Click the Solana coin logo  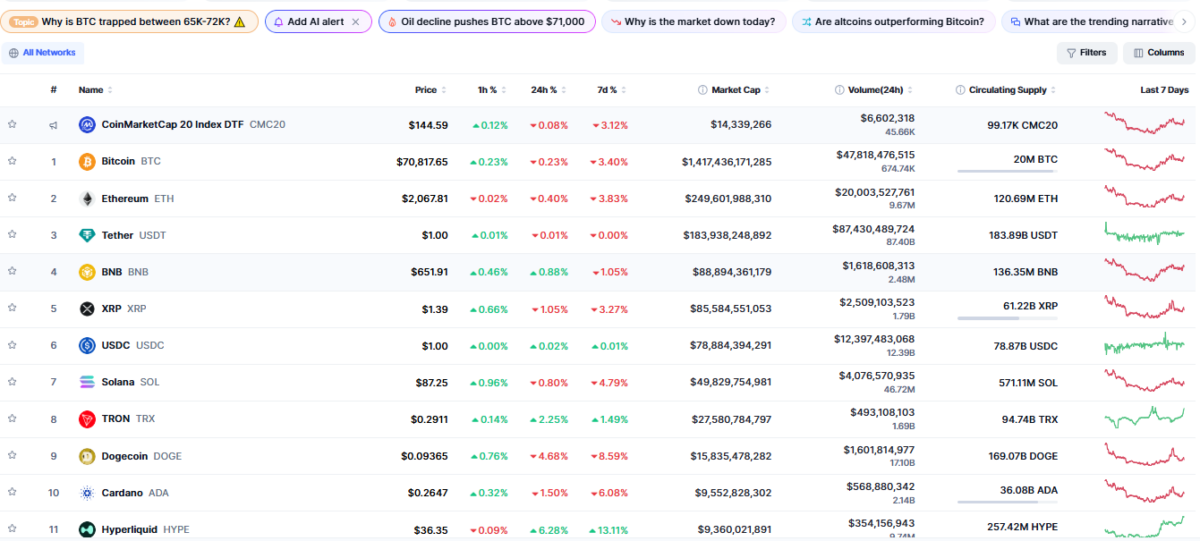(87, 382)
